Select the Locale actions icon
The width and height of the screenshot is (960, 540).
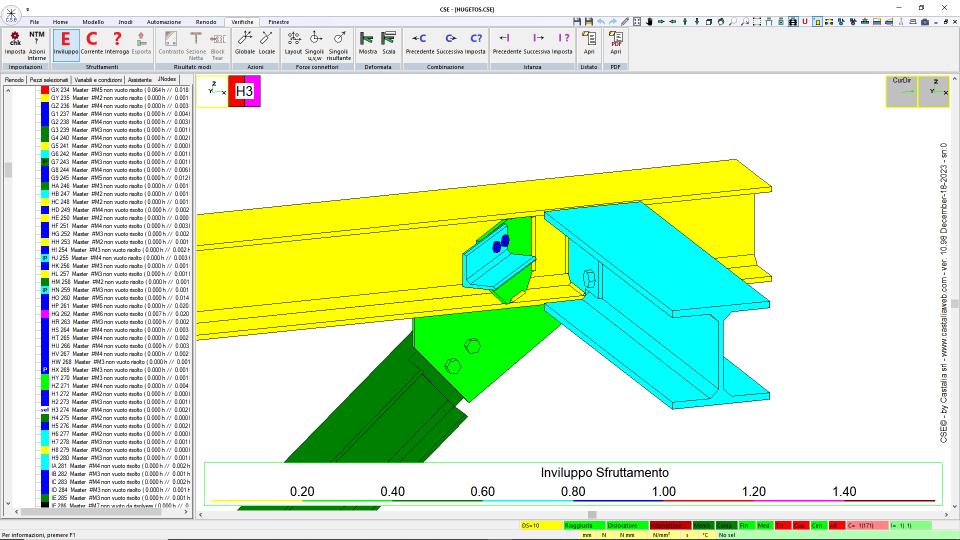266,44
